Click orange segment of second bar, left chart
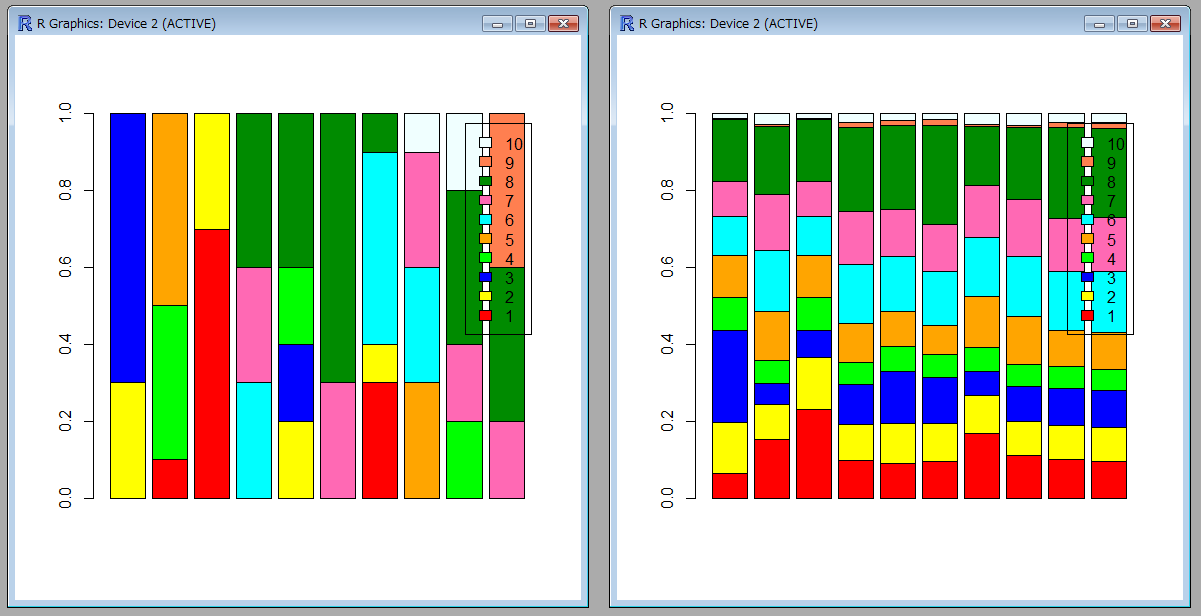 (x=170, y=209)
